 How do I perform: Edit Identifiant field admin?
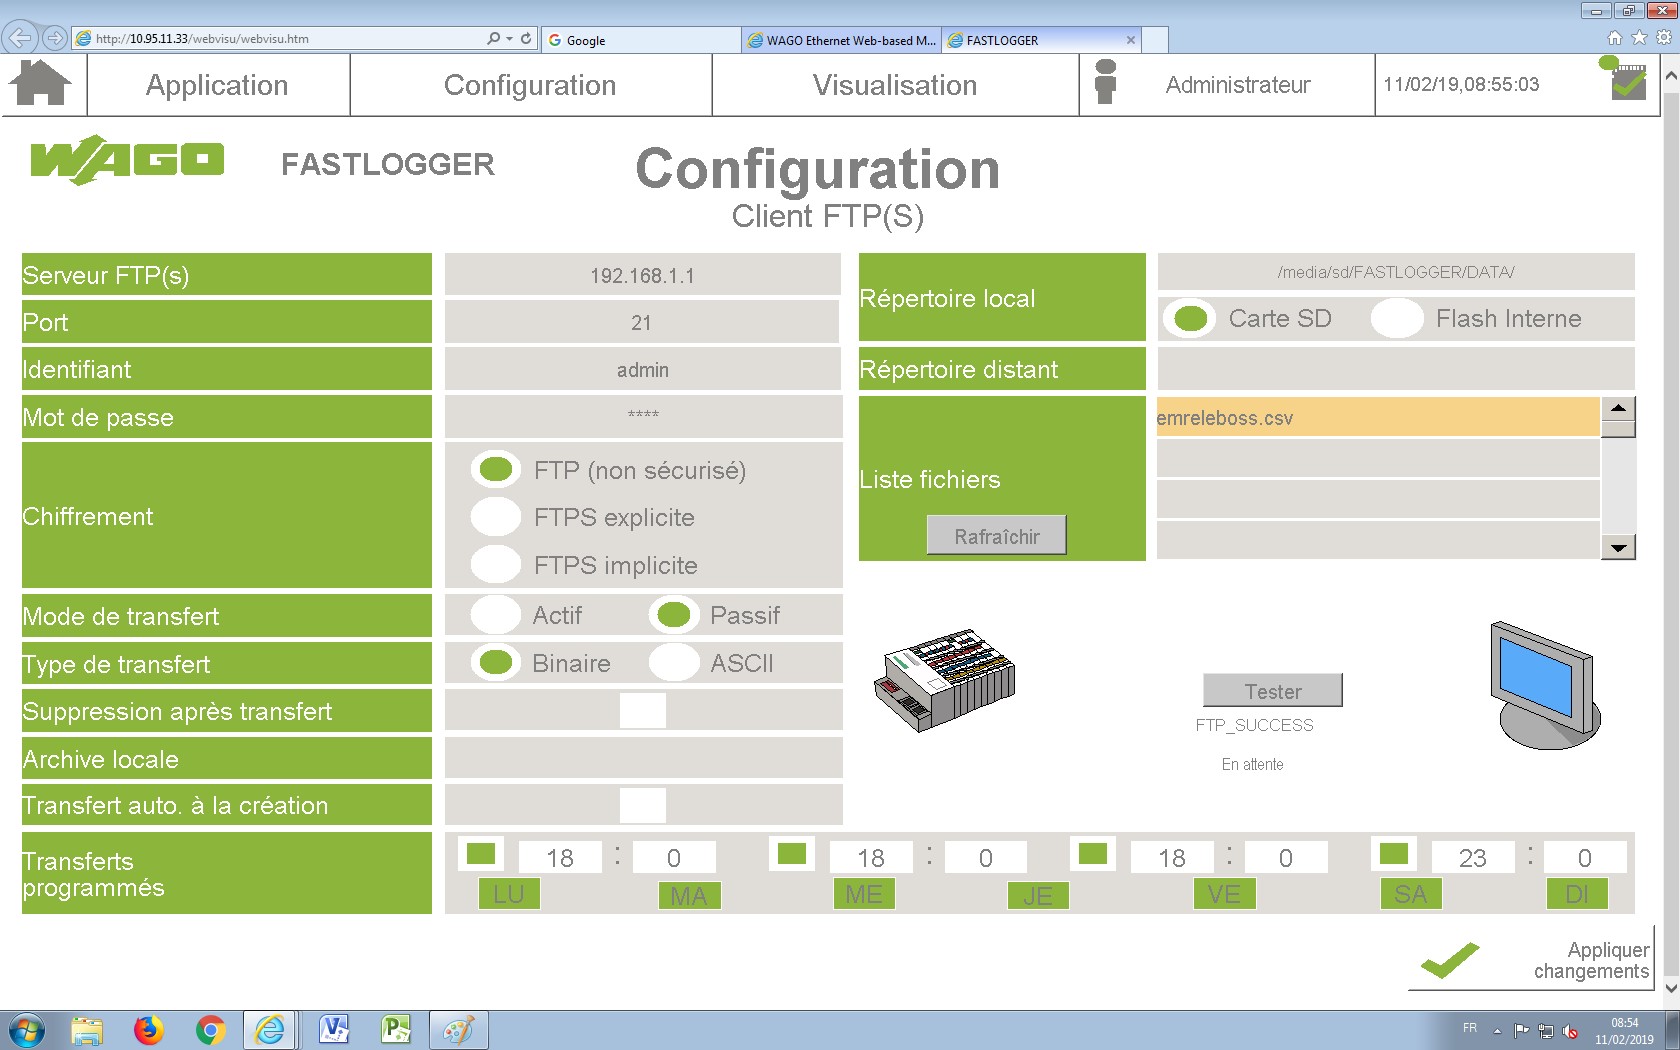coord(642,369)
